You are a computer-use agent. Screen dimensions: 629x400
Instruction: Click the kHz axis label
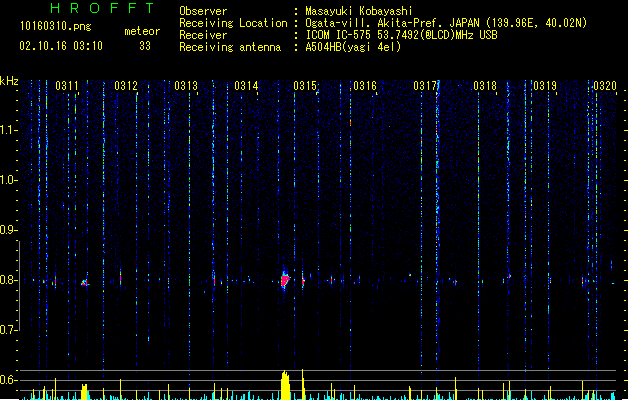[x=9, y=81]
